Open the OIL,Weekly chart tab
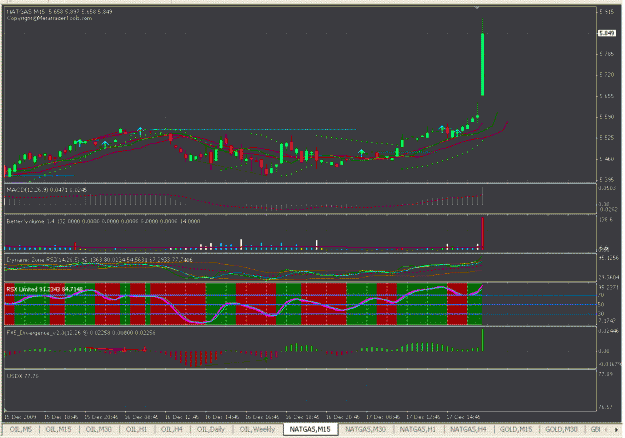Screen dimensions: 625x438 (257, 430)
